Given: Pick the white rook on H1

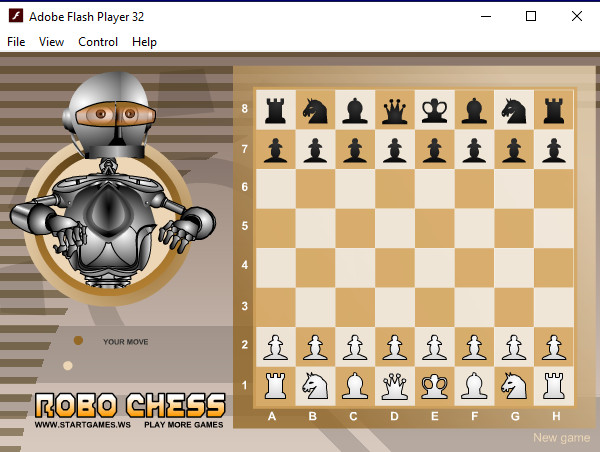Looking at the screenshot, I should pyautogui.click(x=554, y=386).
